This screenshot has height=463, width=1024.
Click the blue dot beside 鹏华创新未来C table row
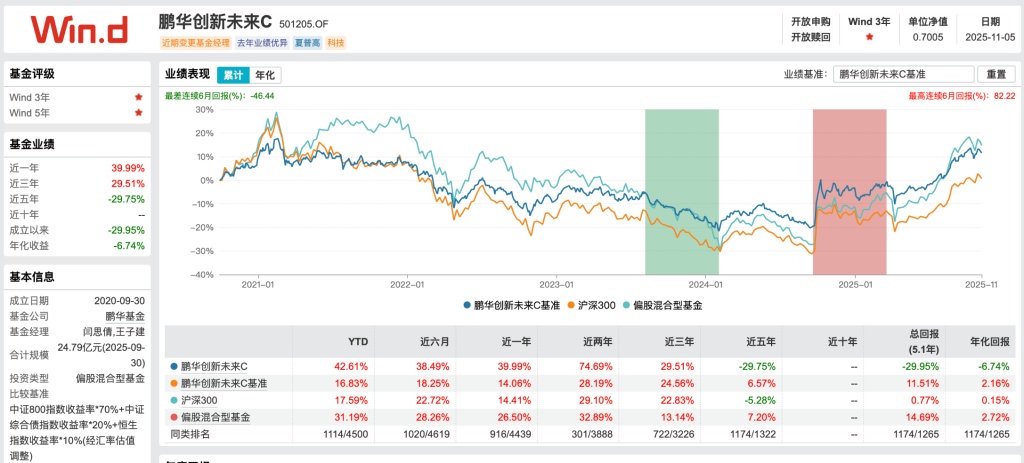pos(174,366)
